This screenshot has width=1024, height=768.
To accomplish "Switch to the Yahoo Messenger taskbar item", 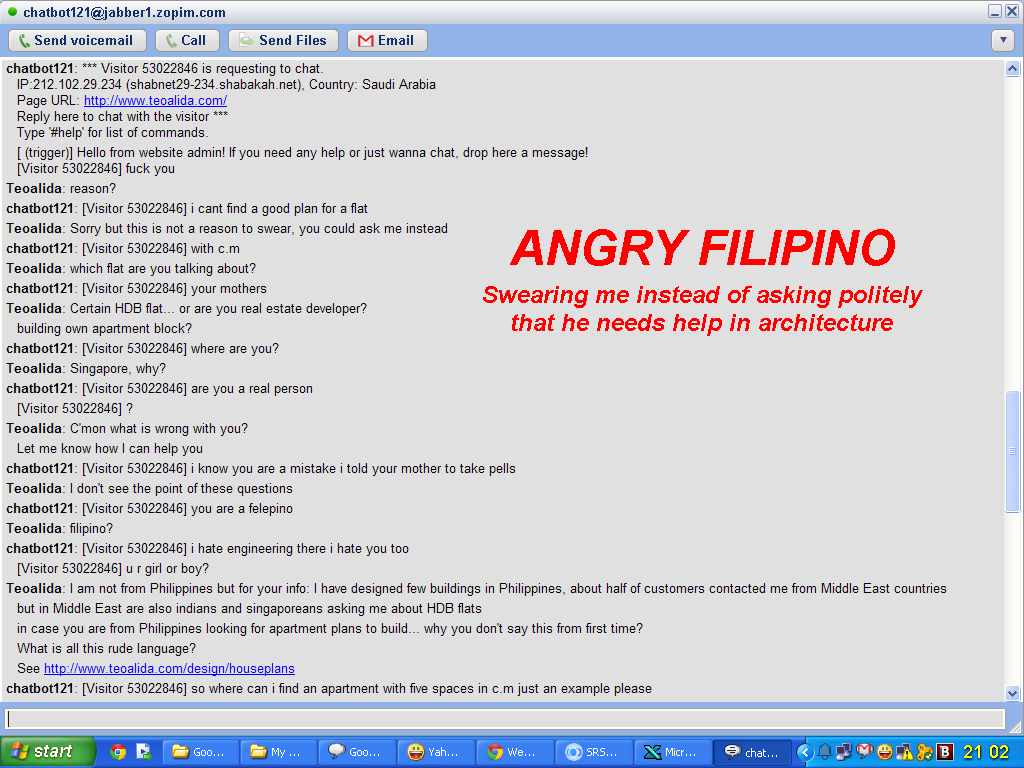I will (x=435, y=752).
